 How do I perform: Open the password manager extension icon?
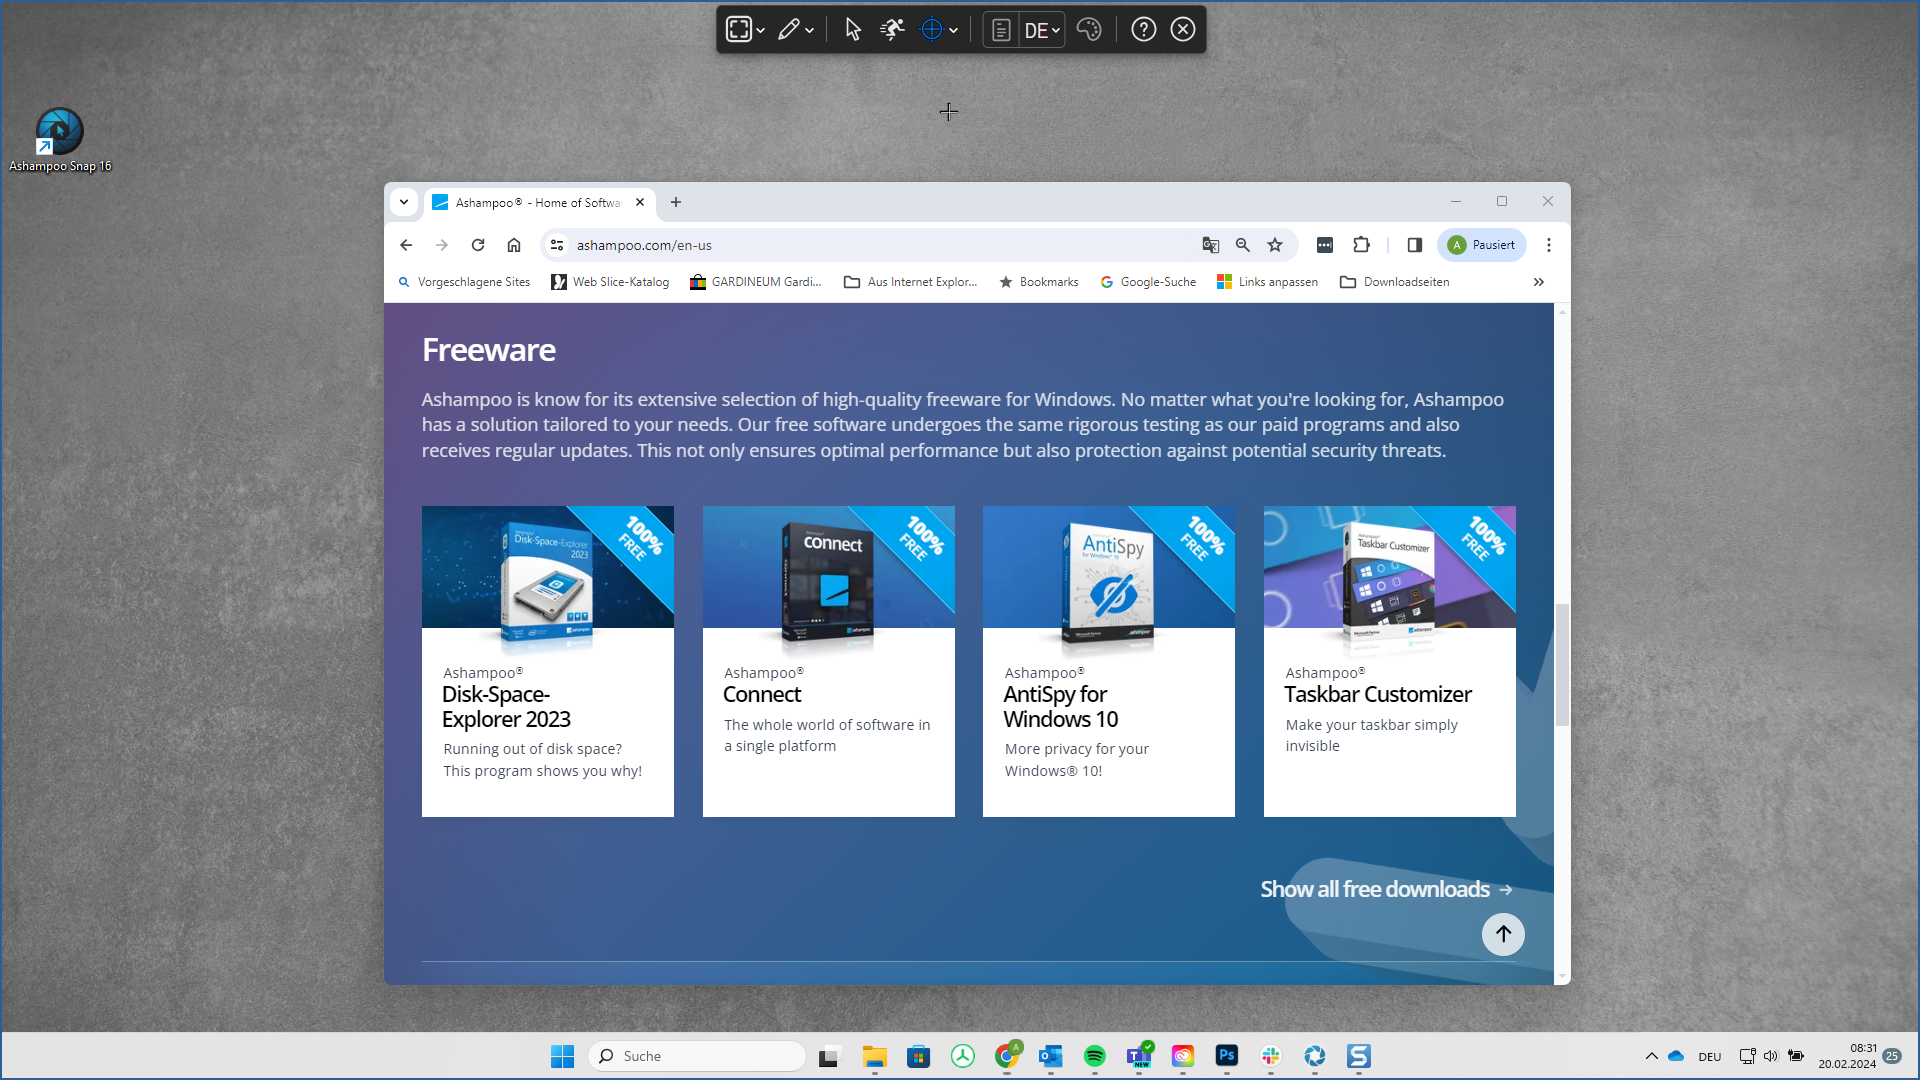tap(1325, 245)
